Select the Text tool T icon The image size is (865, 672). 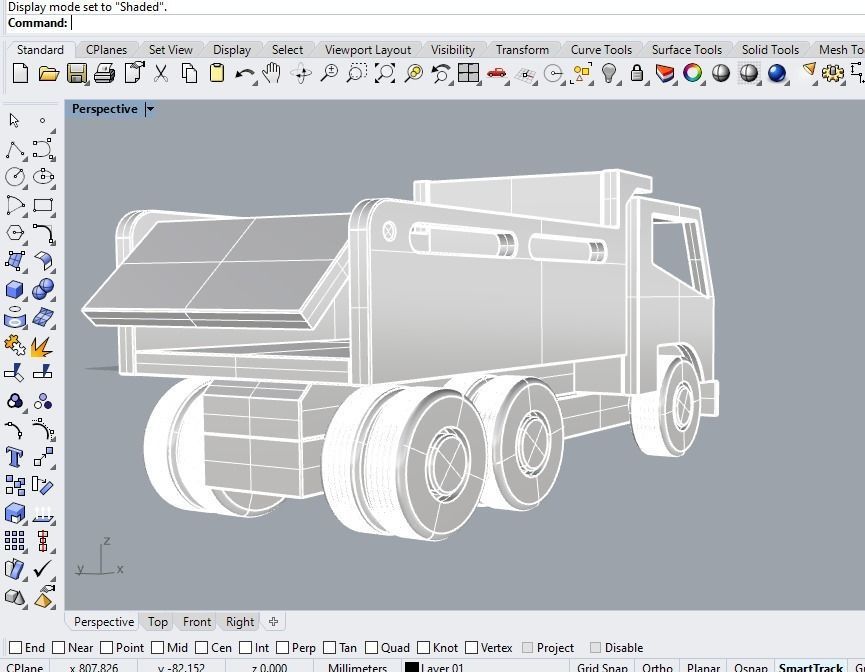coord(14,457)
